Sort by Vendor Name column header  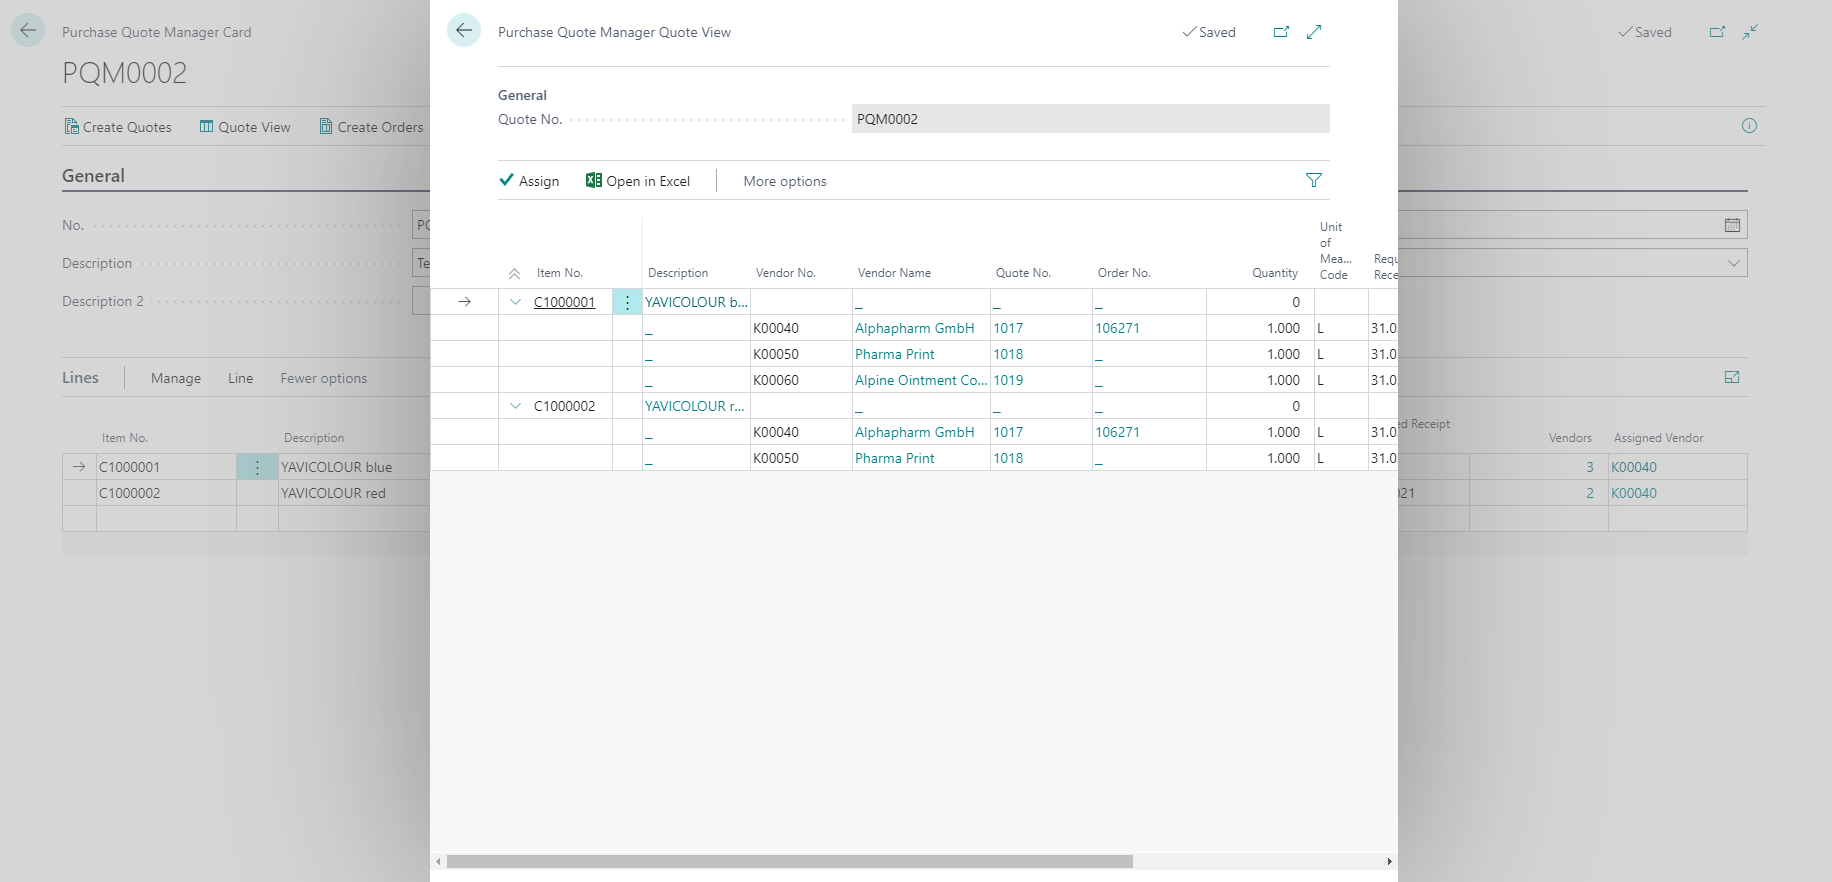click(894, 273)
